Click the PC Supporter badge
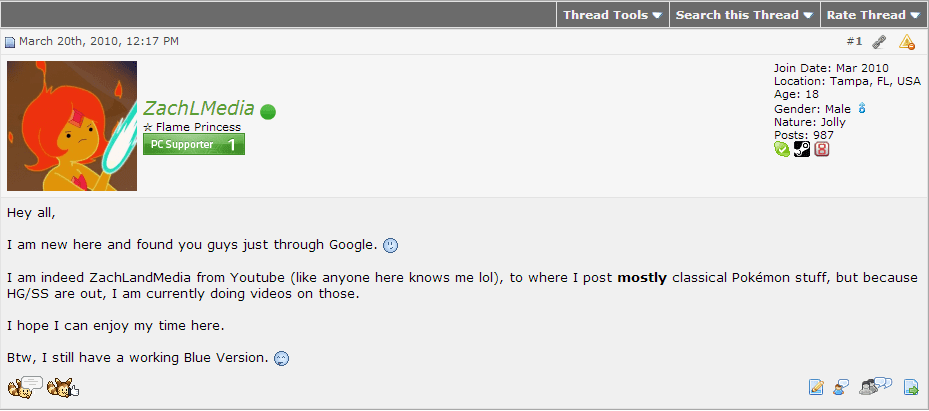Image resolution: width=929 pixels, height=411 pixels. point(194,145)
